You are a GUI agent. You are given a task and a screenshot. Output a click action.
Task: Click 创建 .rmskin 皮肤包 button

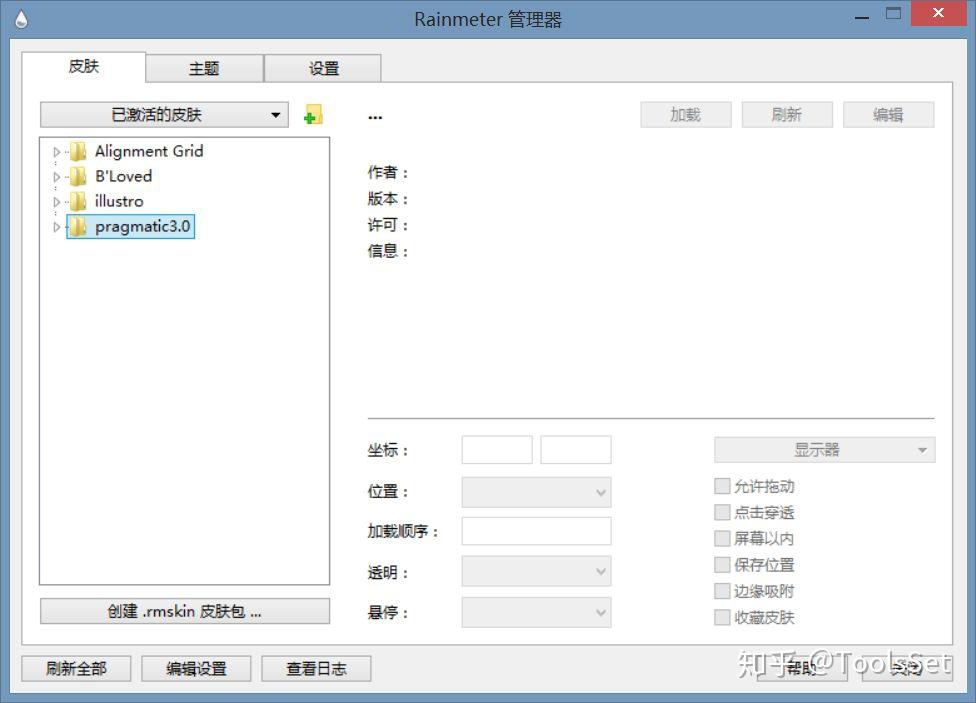[185, 611]
